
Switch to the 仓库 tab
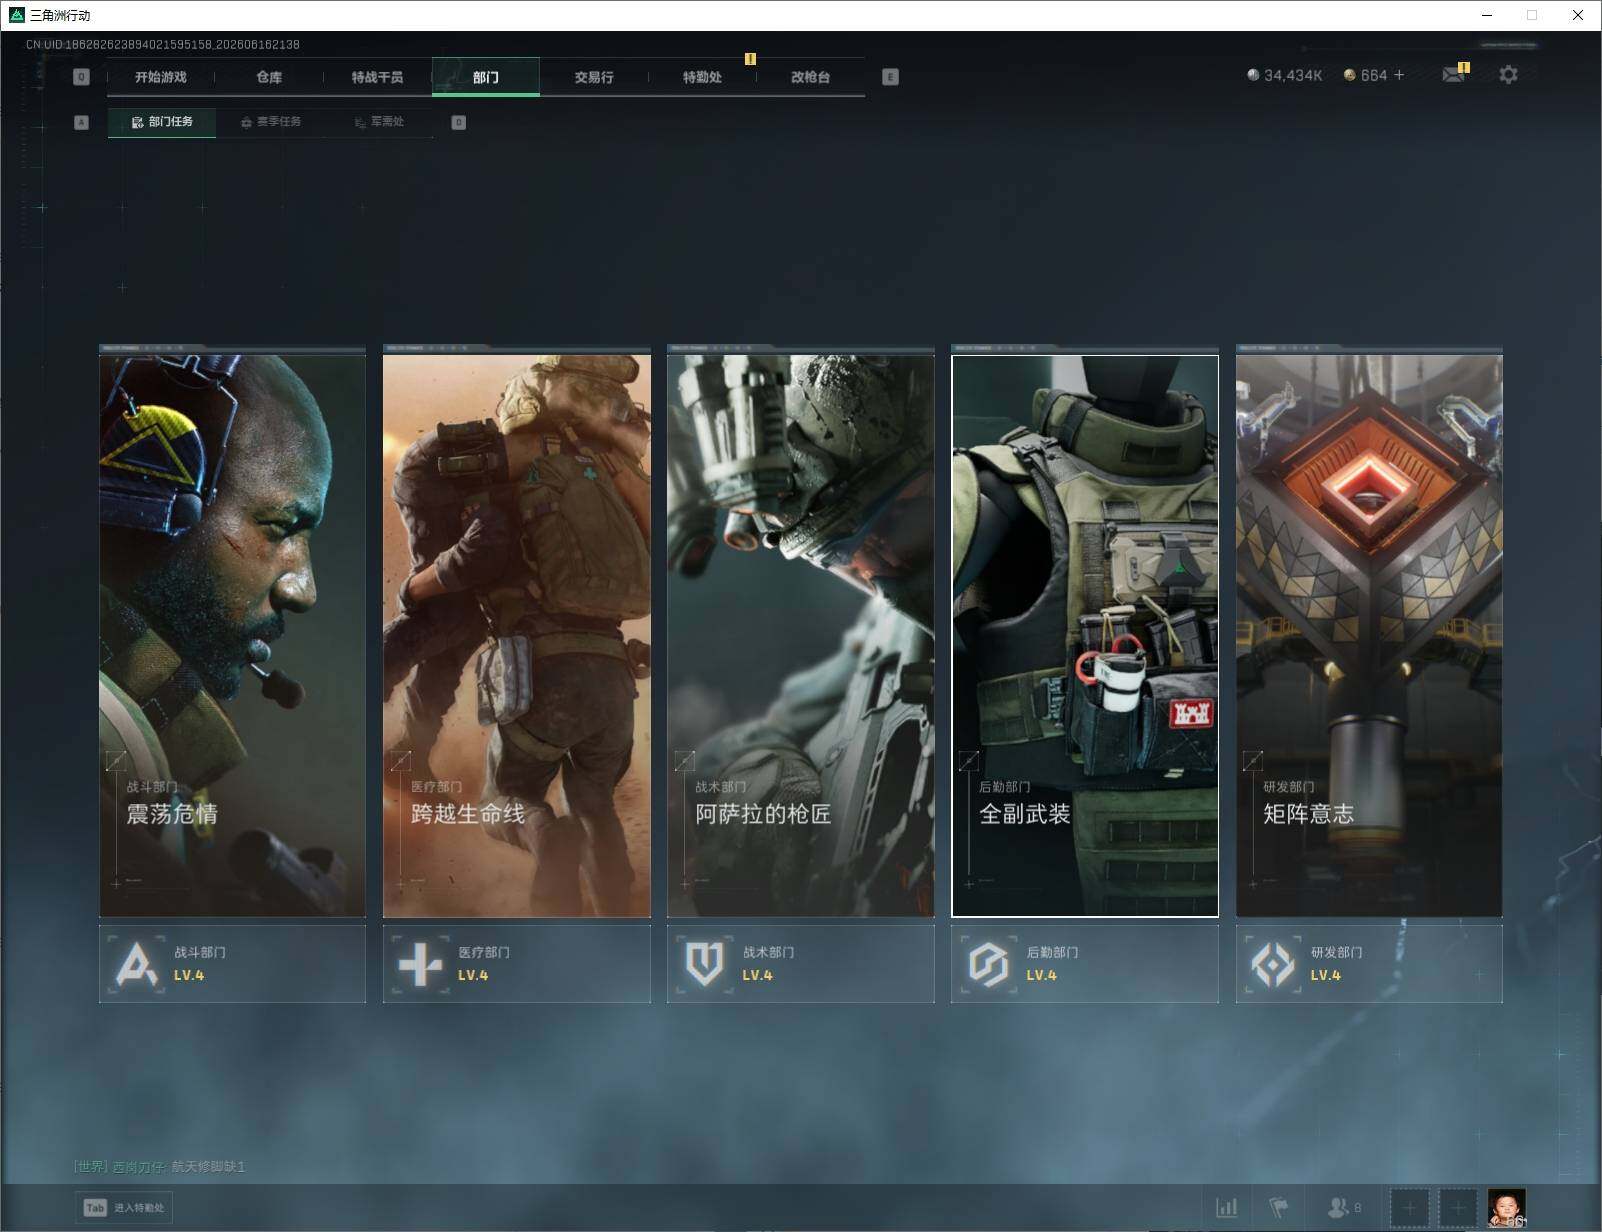[269, 77]
